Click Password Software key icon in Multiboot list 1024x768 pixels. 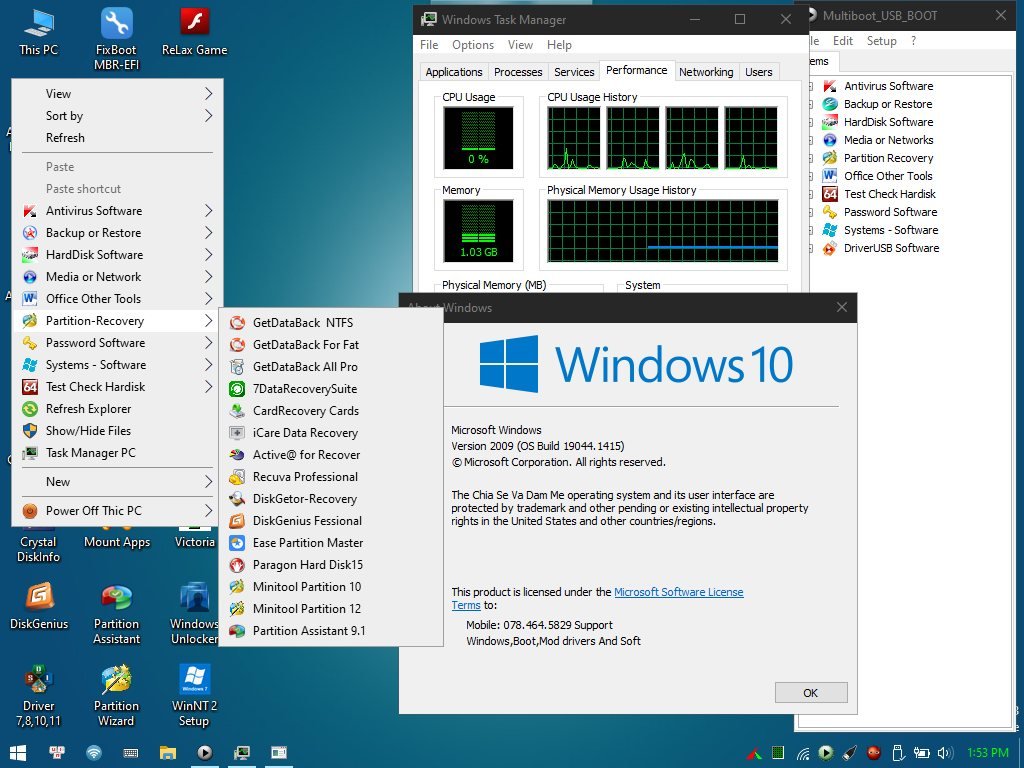tap(830, 212)
